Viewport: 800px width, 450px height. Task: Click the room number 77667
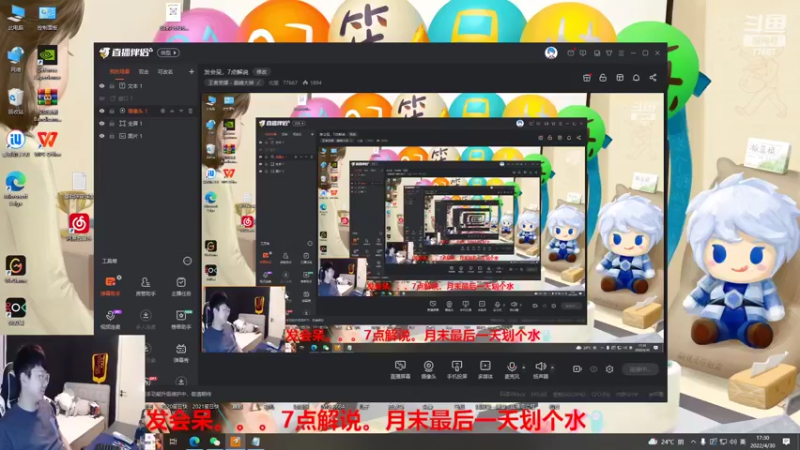pos(290,83)
